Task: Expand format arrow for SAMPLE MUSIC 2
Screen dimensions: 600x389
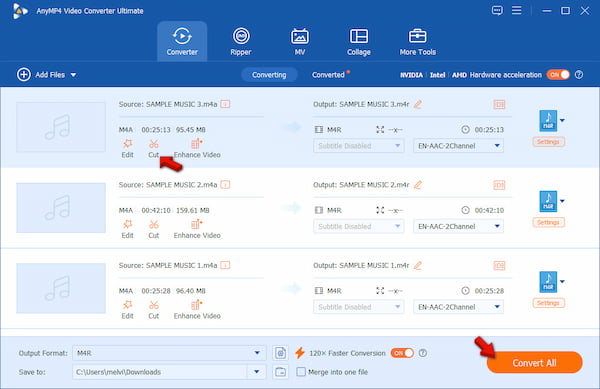Action: pyautogui.click(x=562, y=201)
